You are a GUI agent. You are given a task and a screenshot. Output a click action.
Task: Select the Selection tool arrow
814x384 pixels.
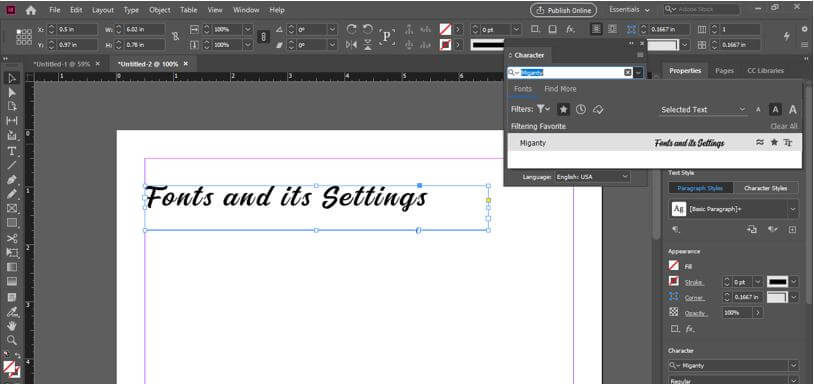[x=12, y=78]
